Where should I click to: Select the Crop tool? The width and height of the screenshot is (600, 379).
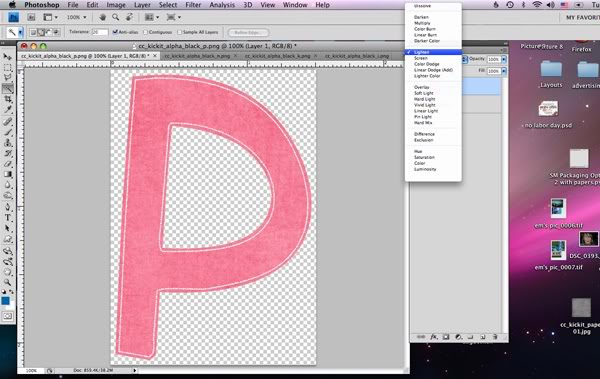7,99
